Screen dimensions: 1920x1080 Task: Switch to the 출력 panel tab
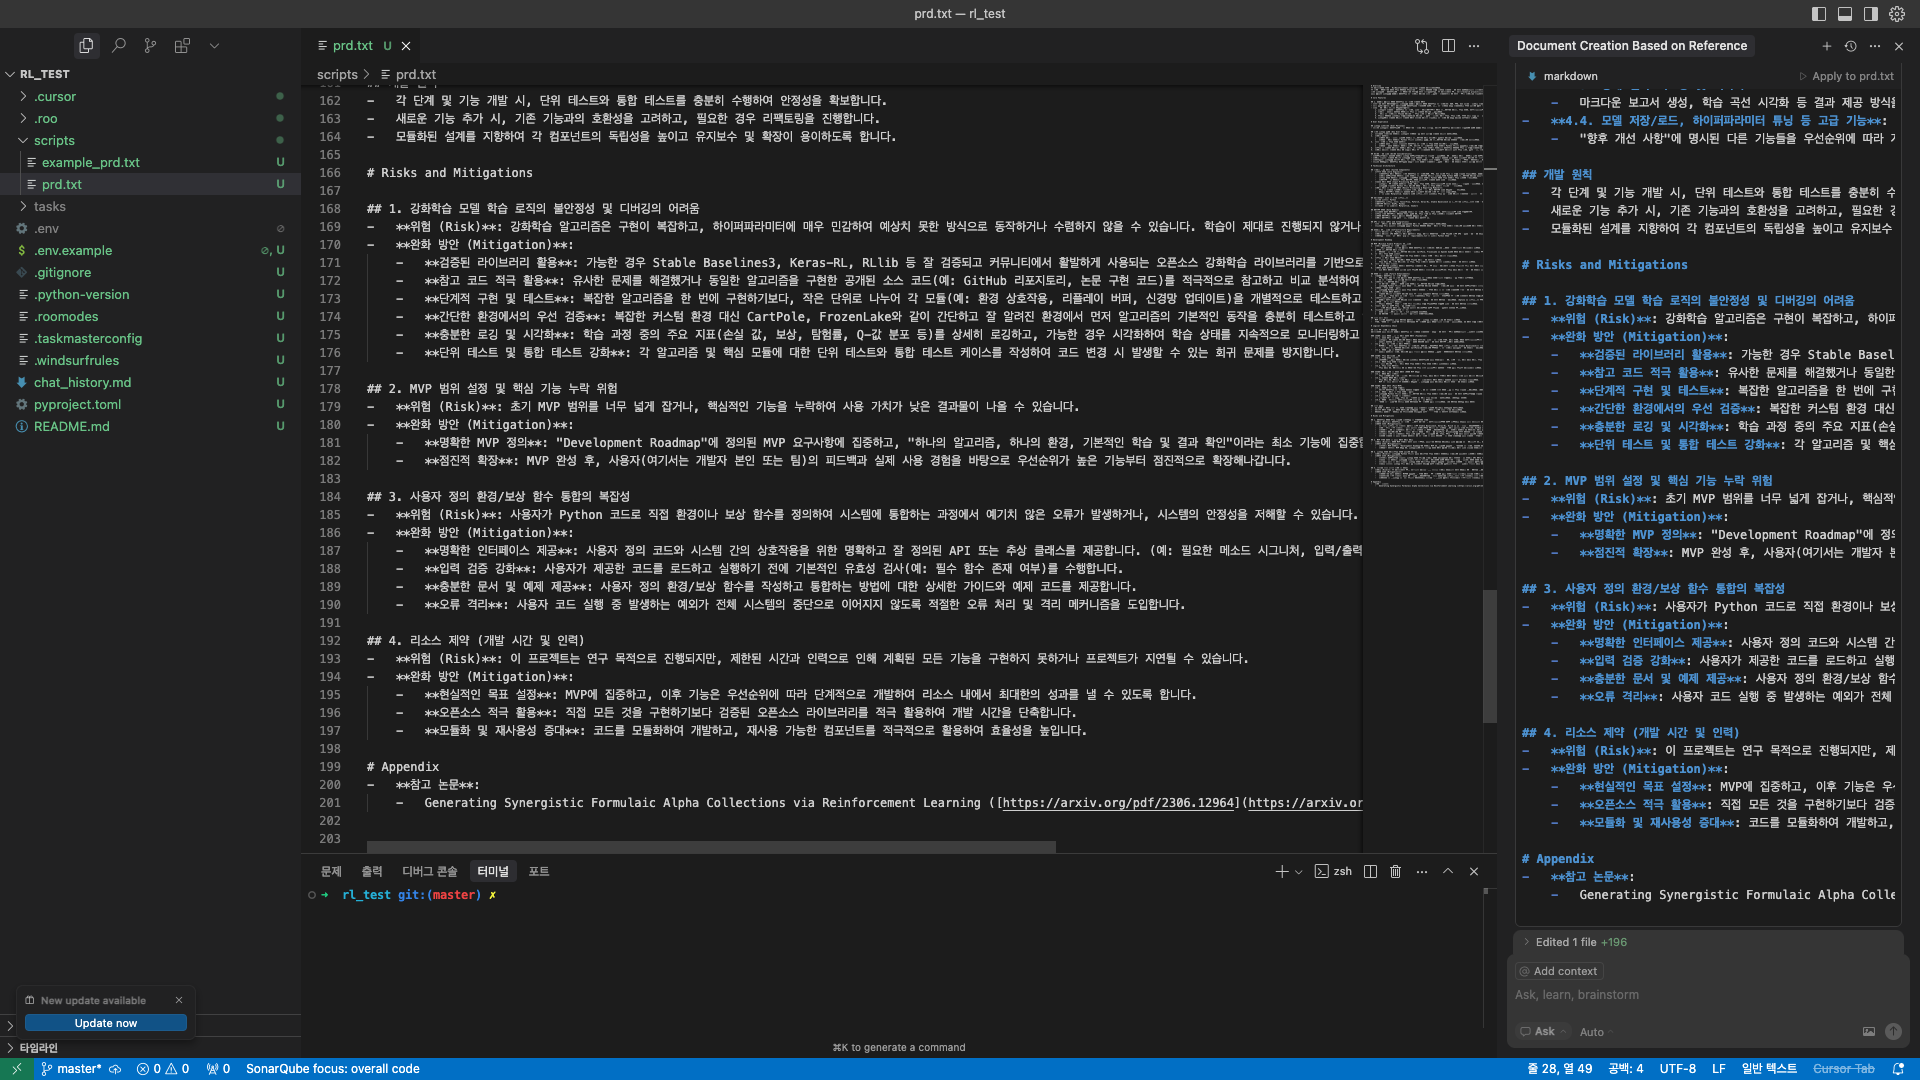372,872
